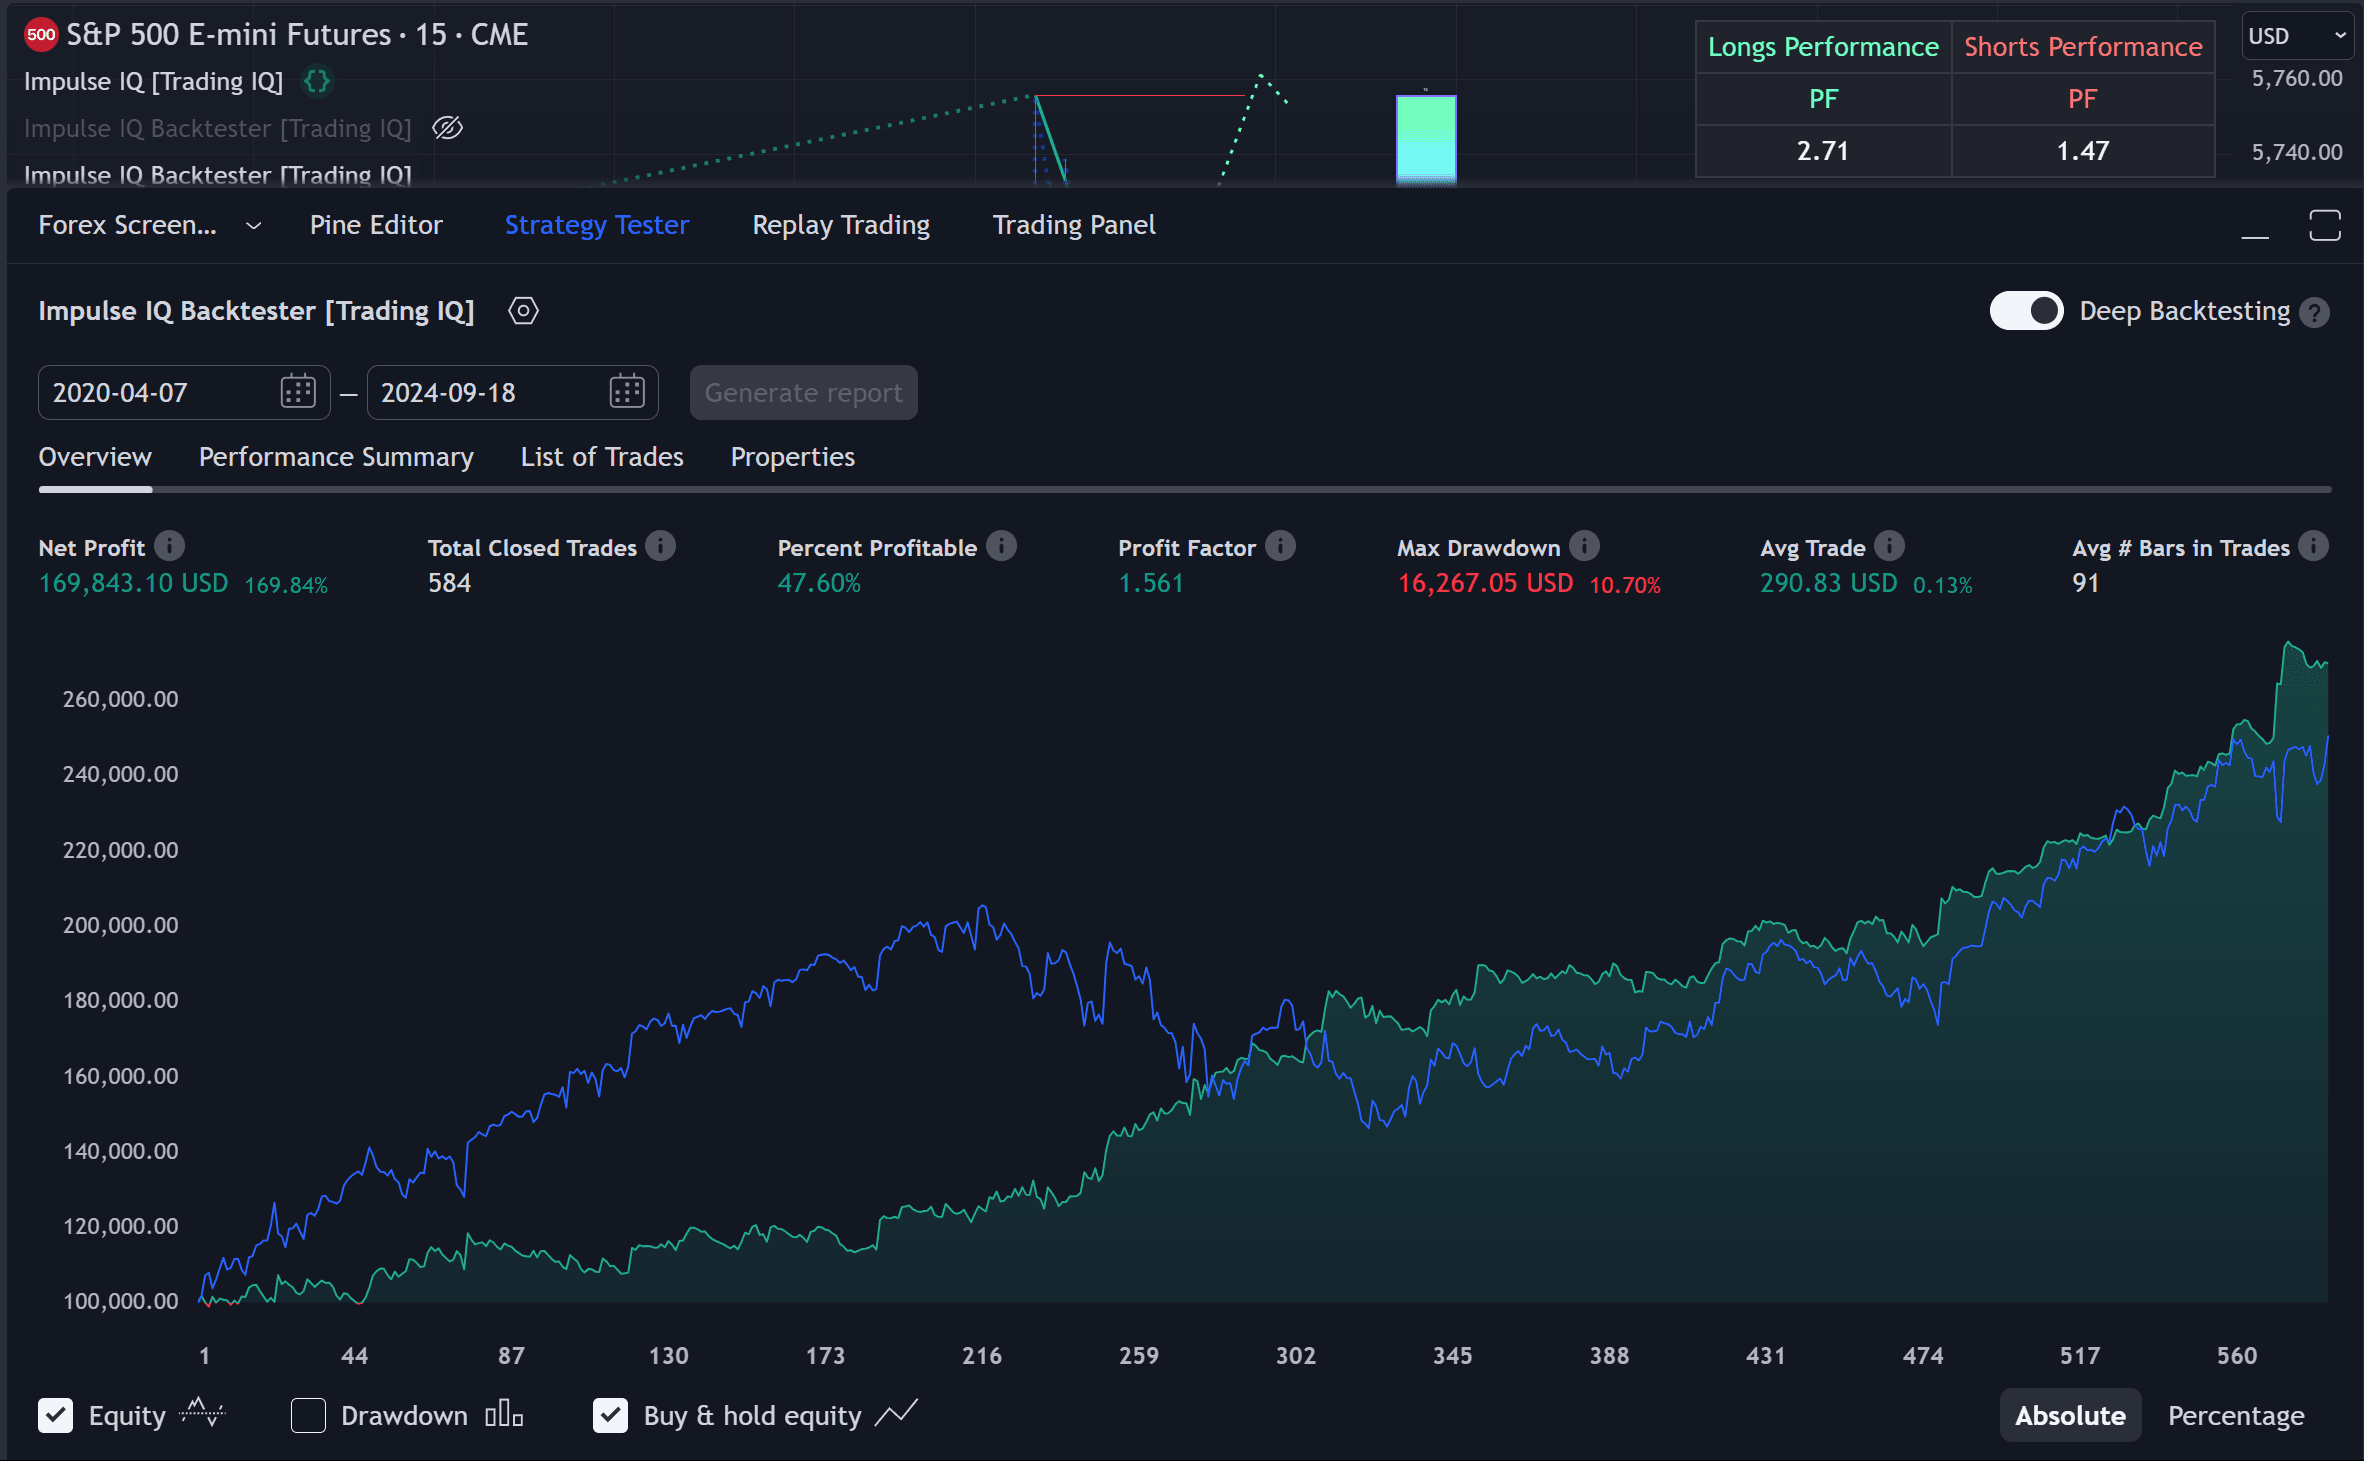2364x1461 pixels.
Task: Click Longs PF value 2.71
Action: pos(1823,151)
